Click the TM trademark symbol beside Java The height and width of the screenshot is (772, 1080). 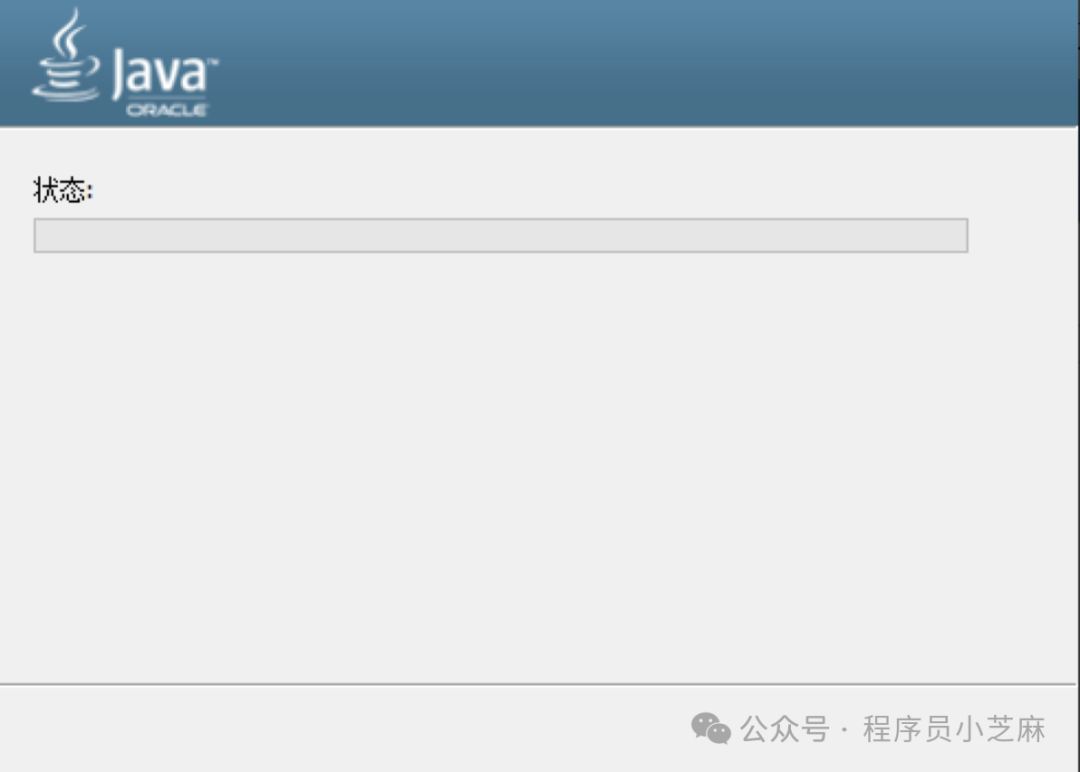pyautogui.click(x=213, y=62)
